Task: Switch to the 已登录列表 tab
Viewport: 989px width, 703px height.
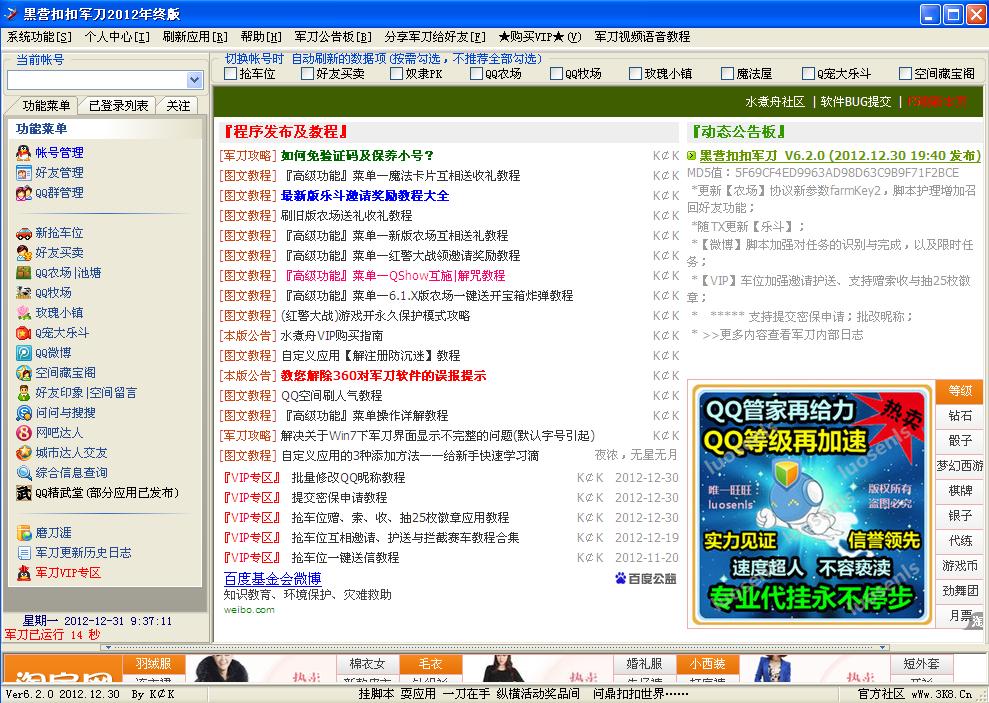Action: (118, 106)
